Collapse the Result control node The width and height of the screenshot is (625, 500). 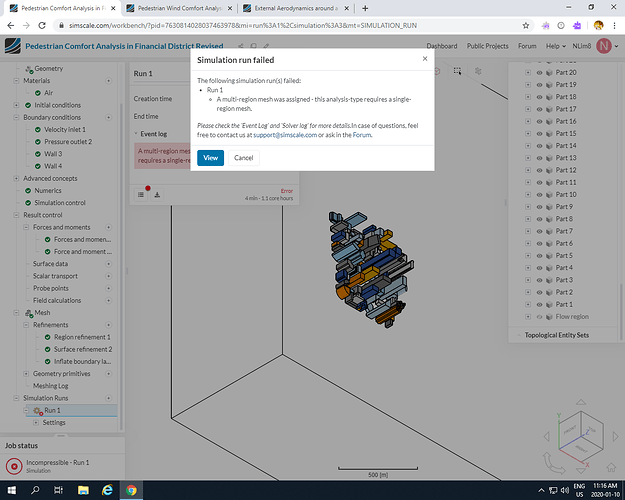coord(16,215)
